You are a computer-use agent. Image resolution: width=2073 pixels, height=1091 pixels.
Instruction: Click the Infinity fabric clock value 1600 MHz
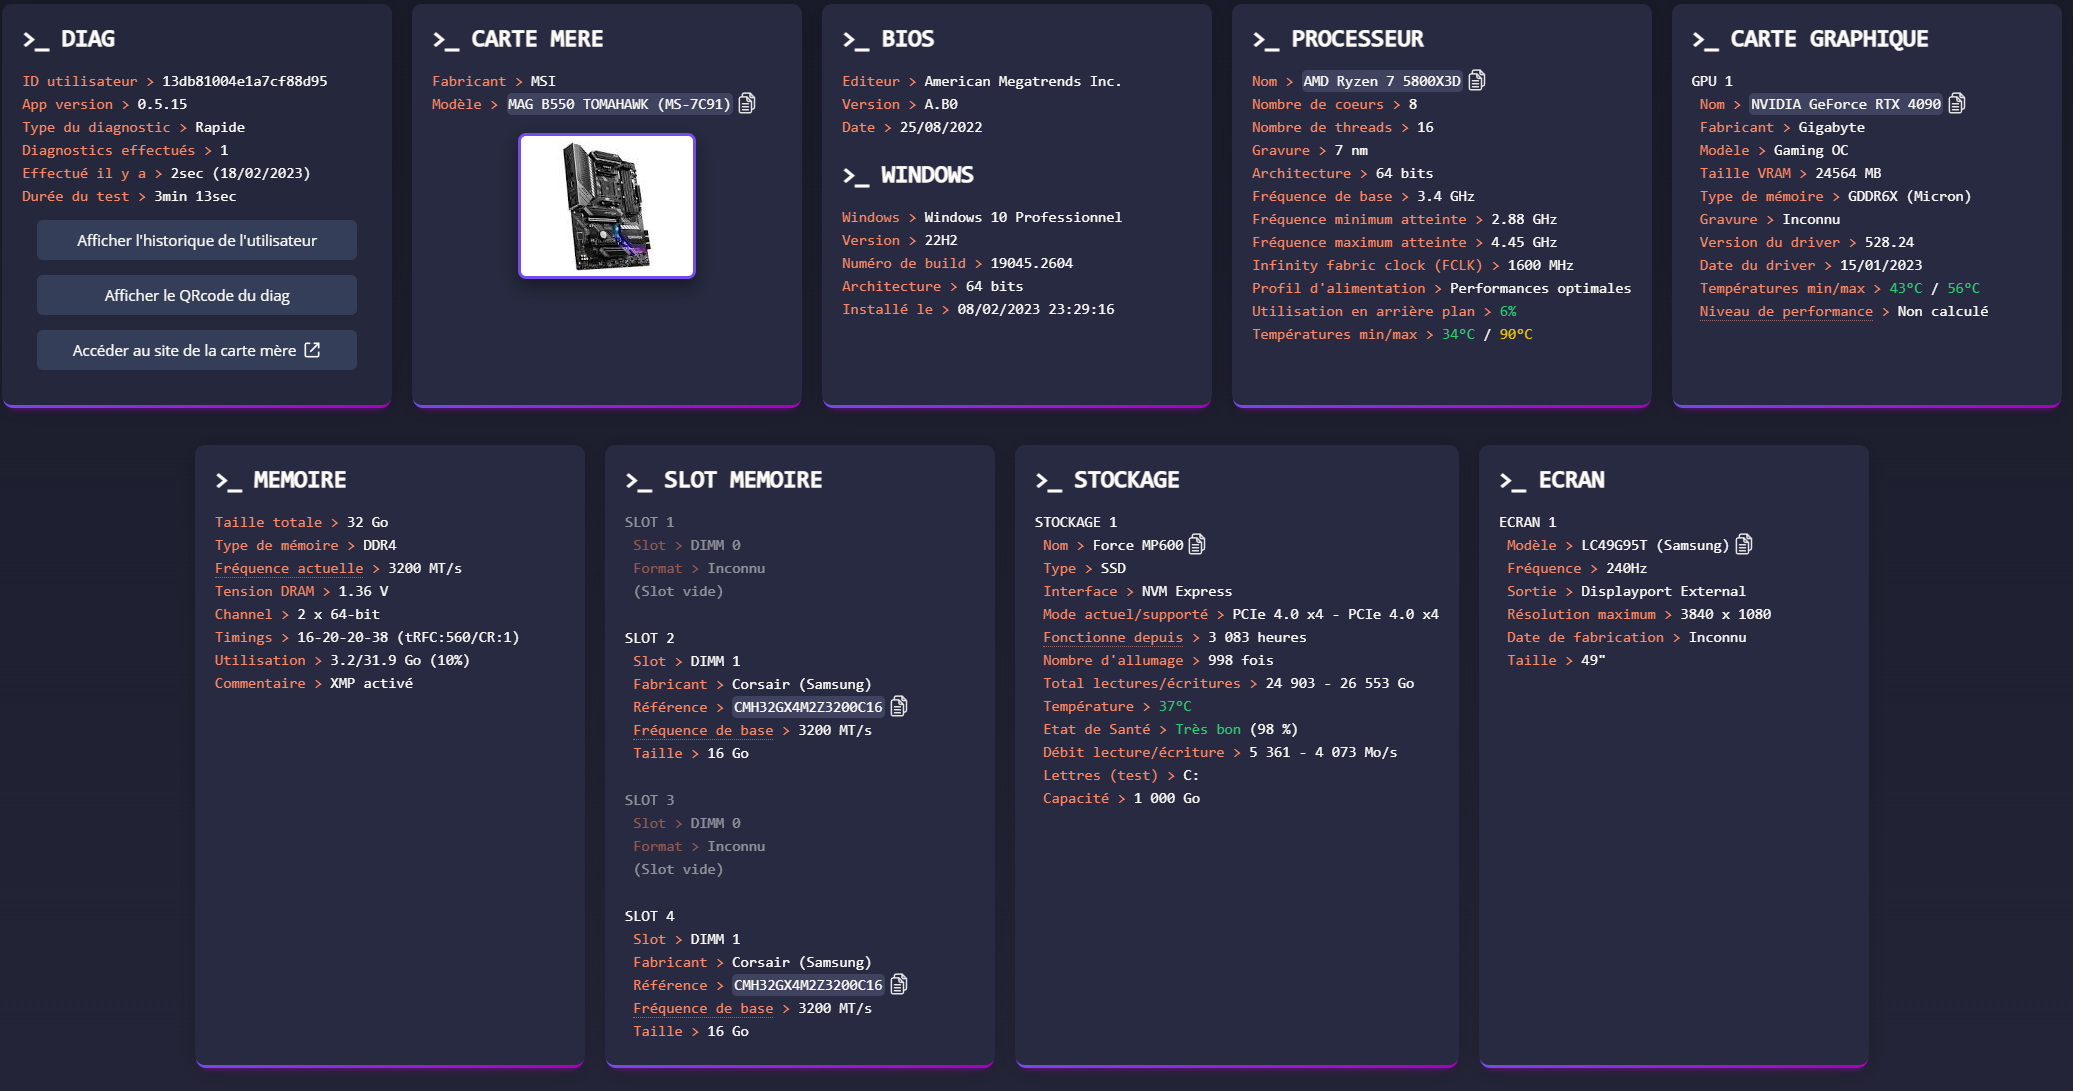(1541, 265)
